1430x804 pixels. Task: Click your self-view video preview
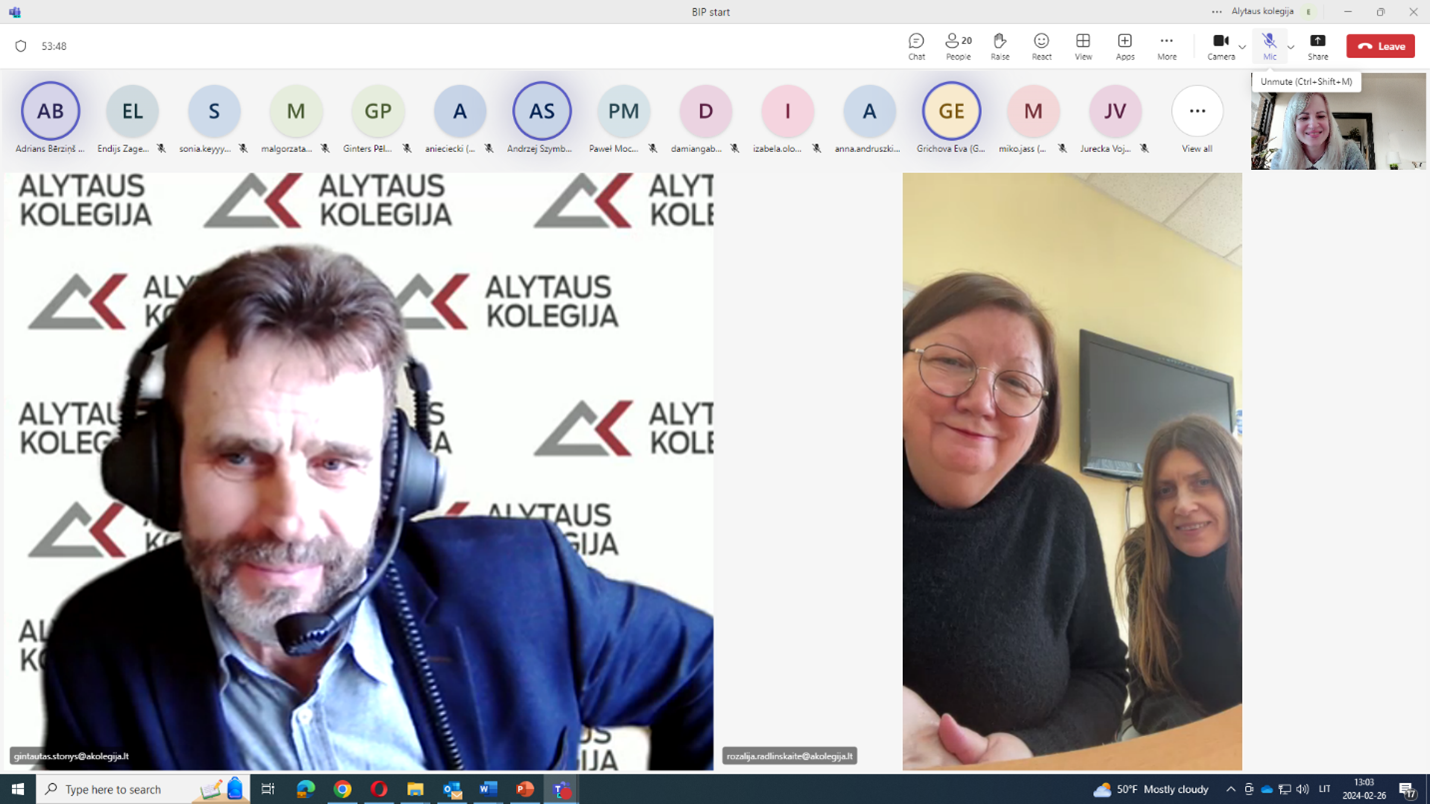[x=1338, y=121]
